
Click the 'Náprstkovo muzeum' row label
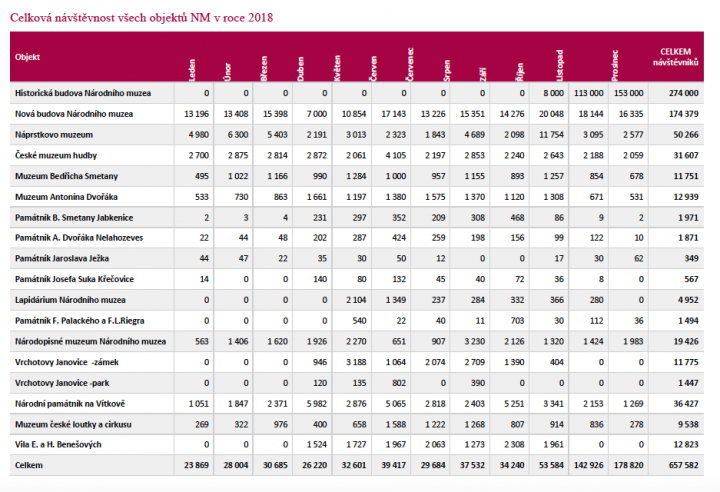click(54, 135)
